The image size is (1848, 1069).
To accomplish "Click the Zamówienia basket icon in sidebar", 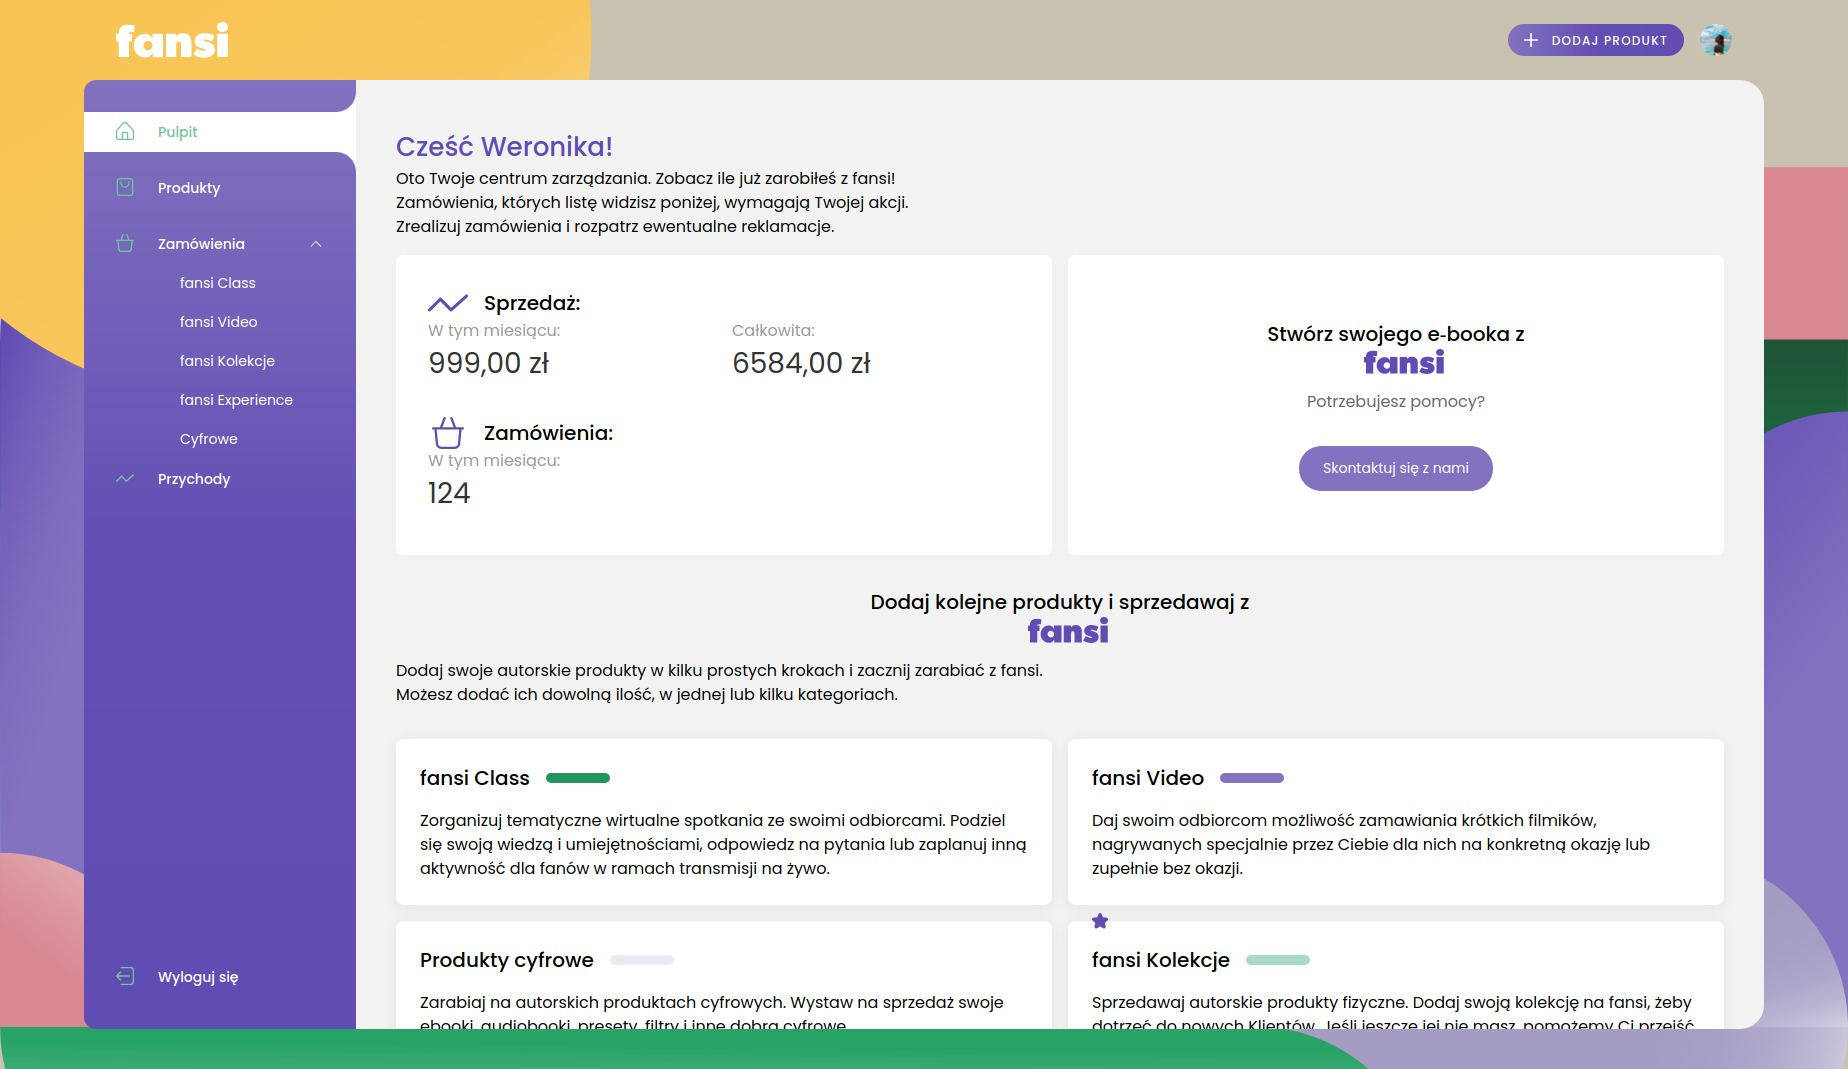I will pos(125,243).
